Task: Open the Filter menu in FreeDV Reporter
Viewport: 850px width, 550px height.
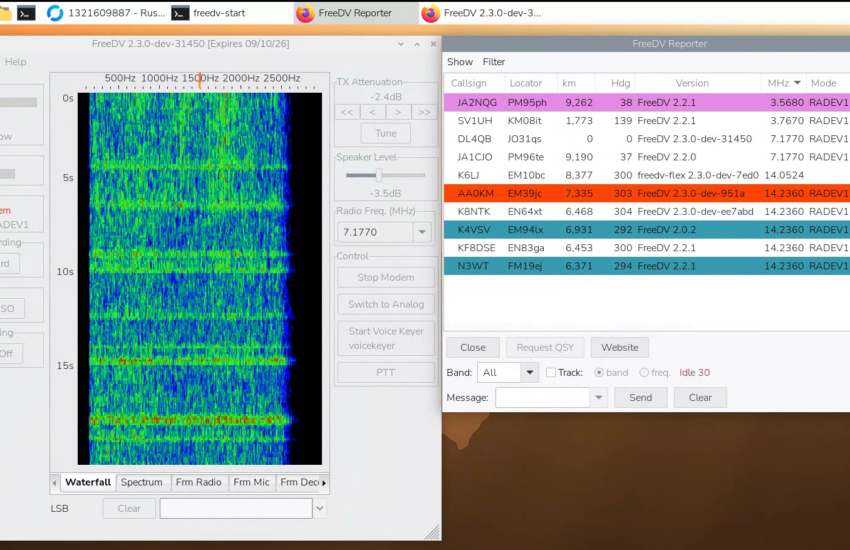Action: [494, 62]
